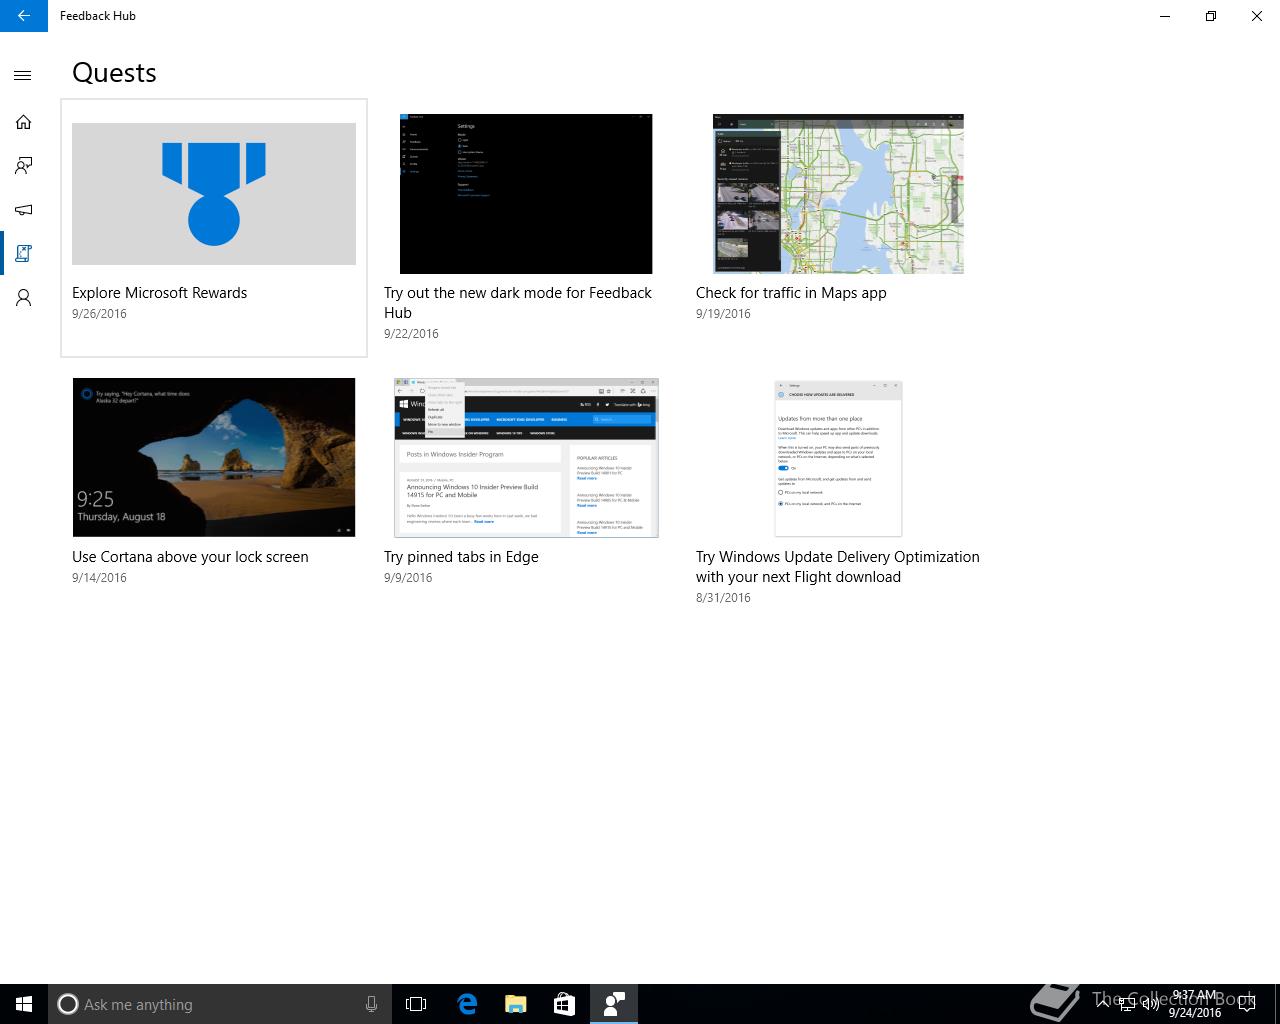Open File Explorer from the taskbar
1280x1024 pixels.
[x=516, y=1004]
